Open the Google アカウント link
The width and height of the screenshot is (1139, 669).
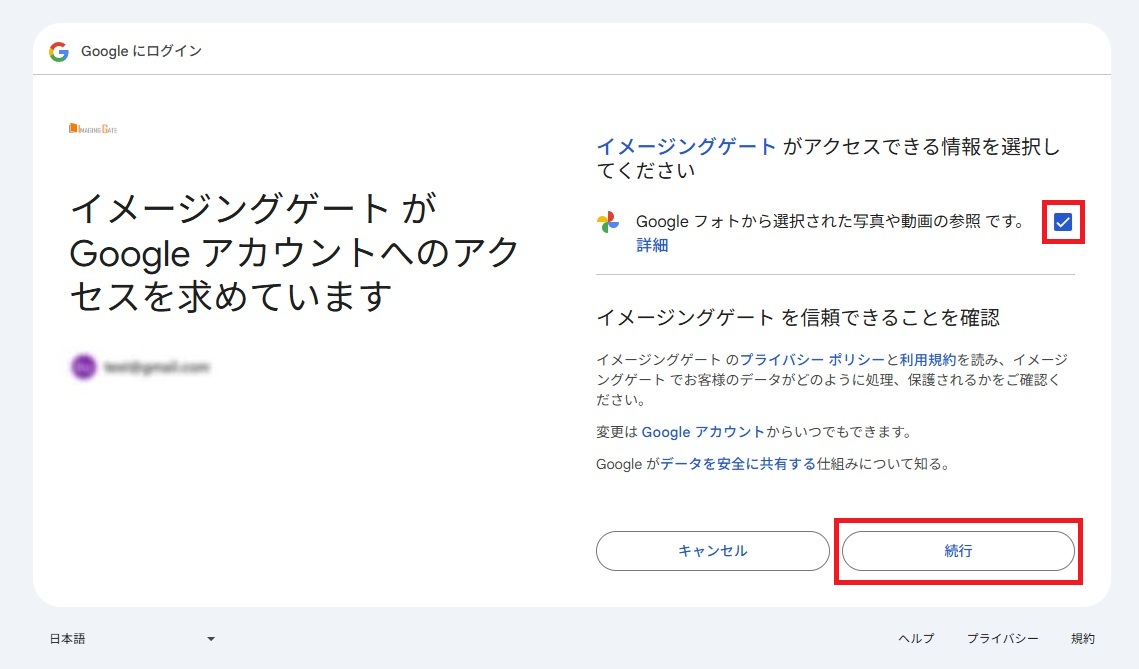[x=703, y=432]
